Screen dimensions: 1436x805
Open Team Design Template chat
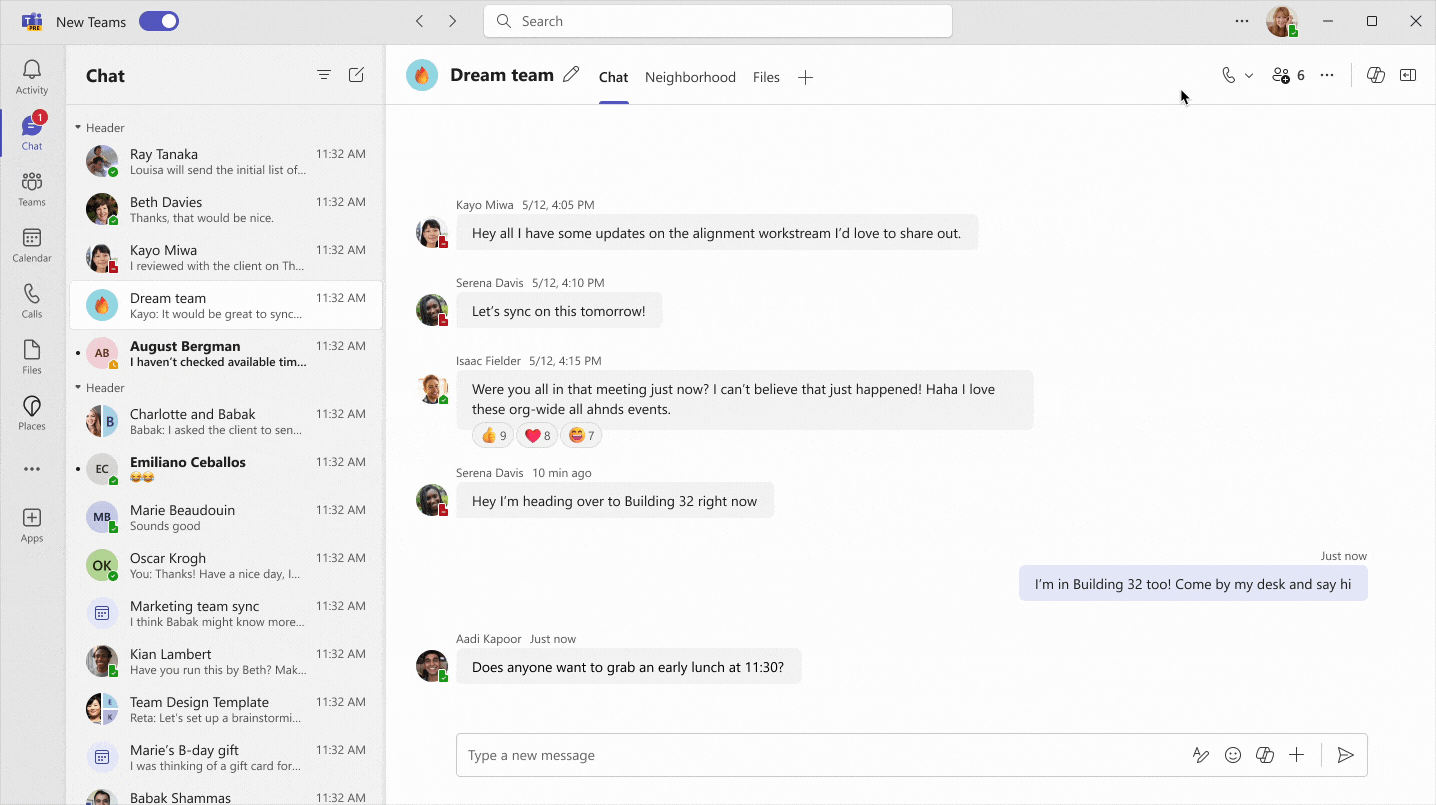(226, 710)
